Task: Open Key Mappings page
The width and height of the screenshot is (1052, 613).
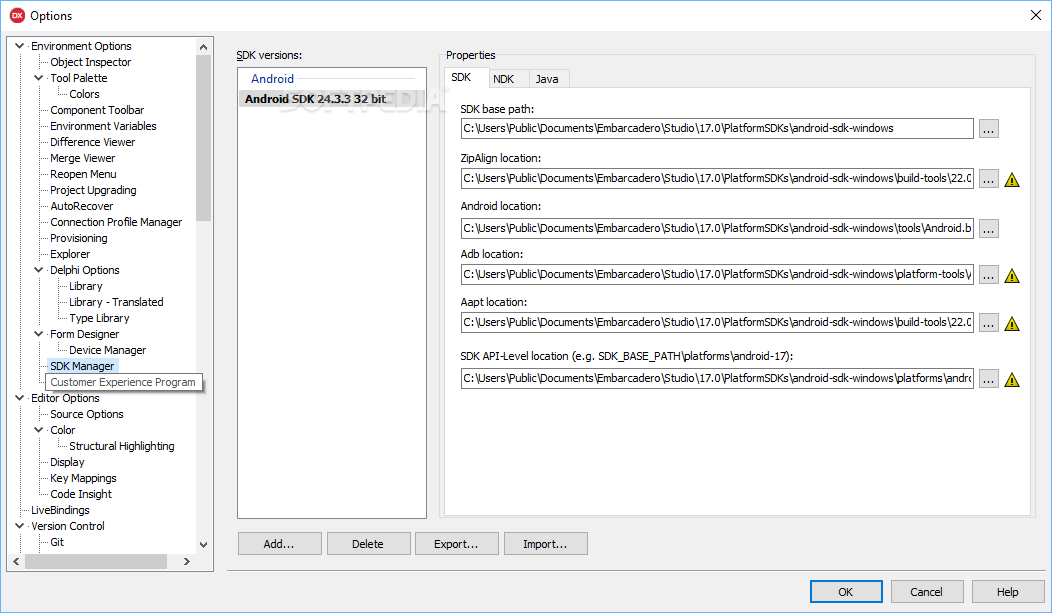Action: pyautogui.click(x=83, y=478)
